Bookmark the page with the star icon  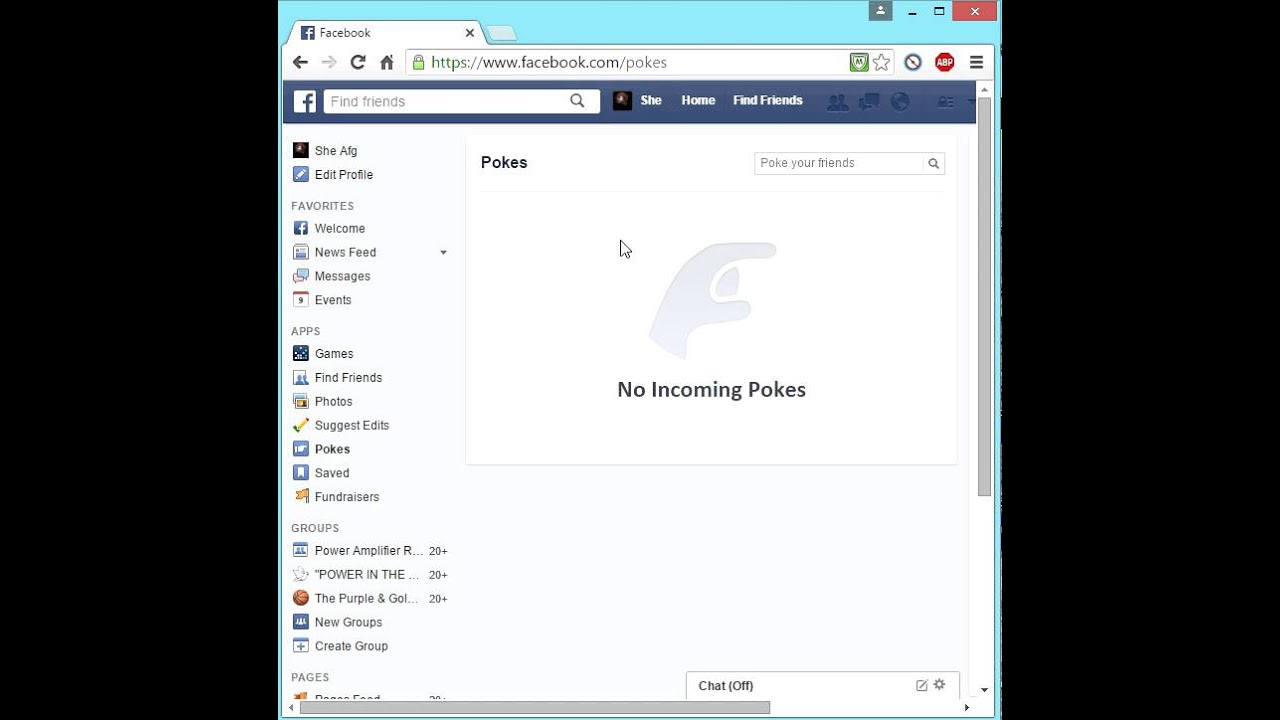[x=881, y=62]
